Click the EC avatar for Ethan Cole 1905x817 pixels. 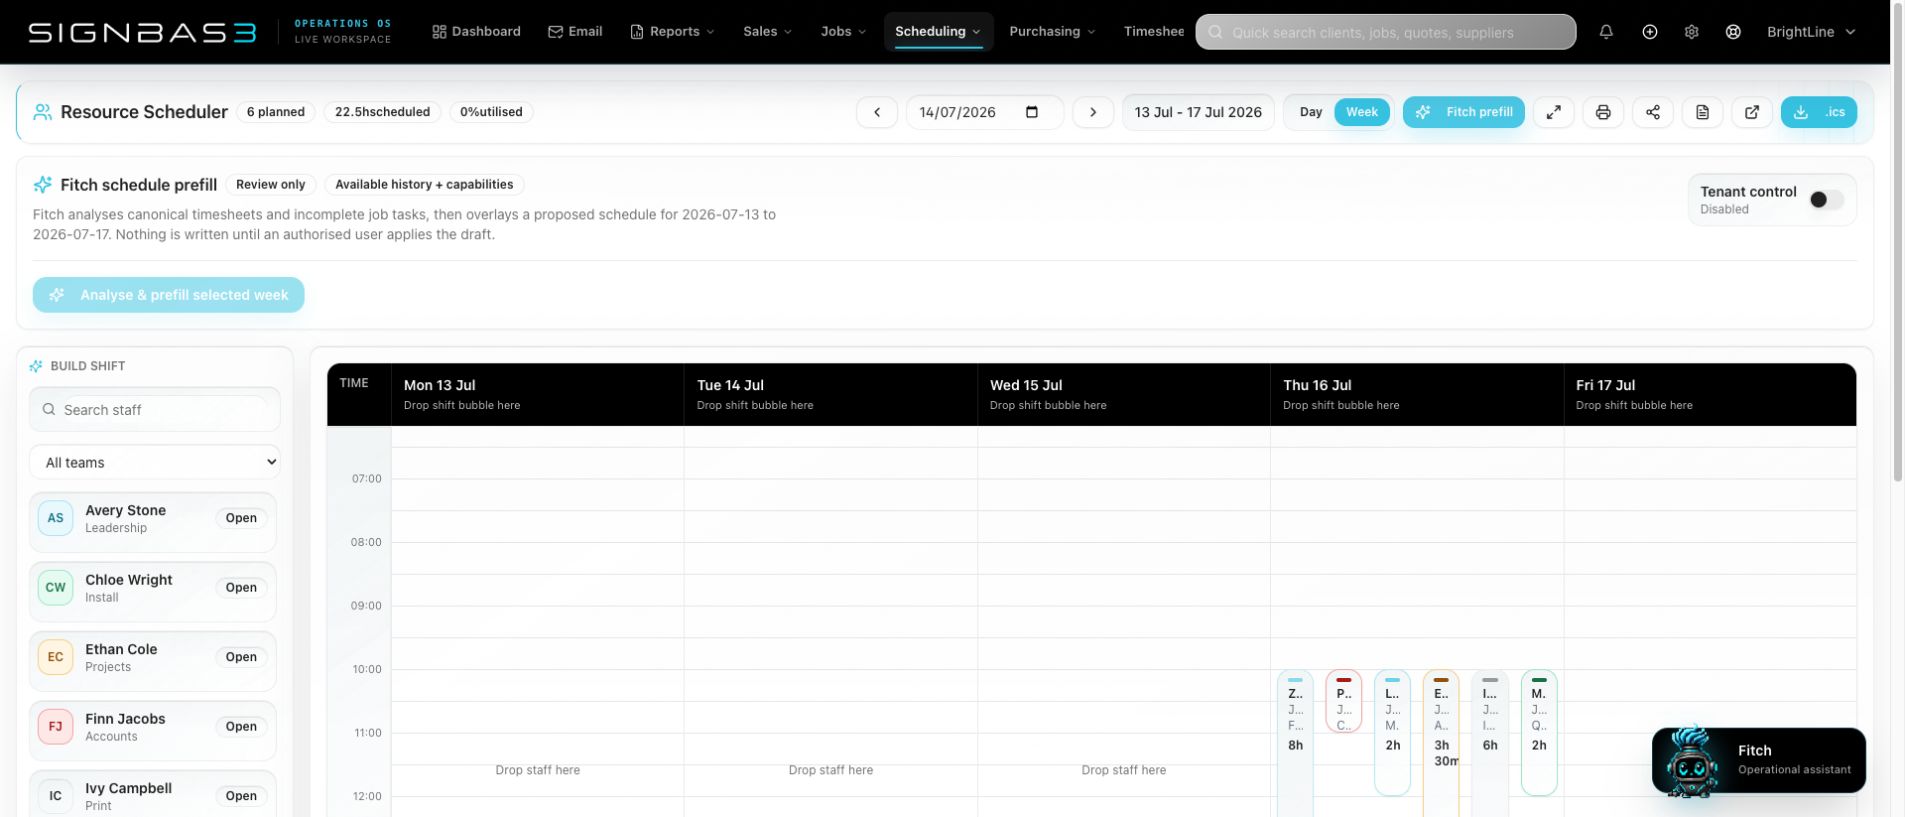[x=55, y=657]
